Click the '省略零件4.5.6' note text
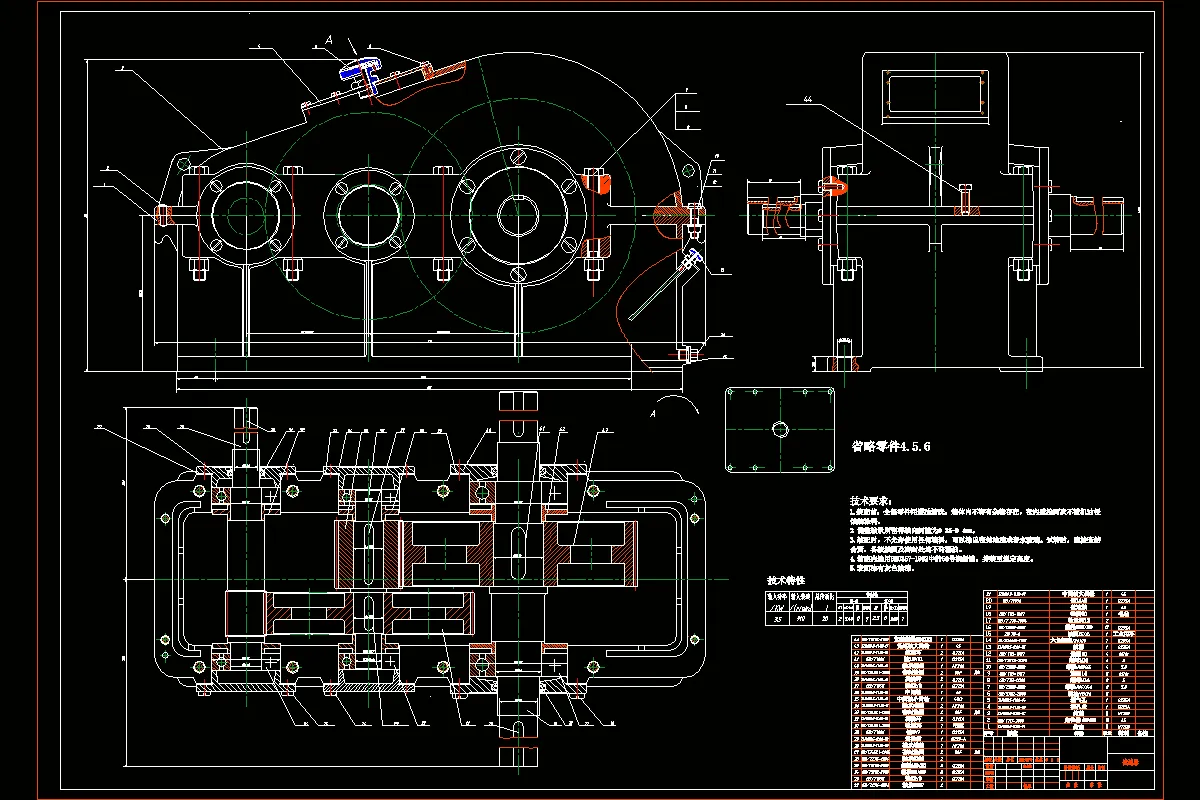Screen dimensions: 1200x800 pos(890,447)
